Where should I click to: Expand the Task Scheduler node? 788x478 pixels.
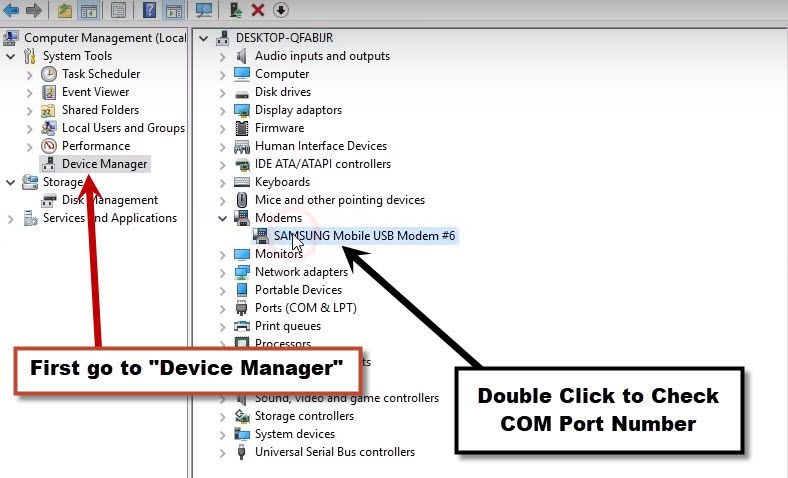pos(29,75)
